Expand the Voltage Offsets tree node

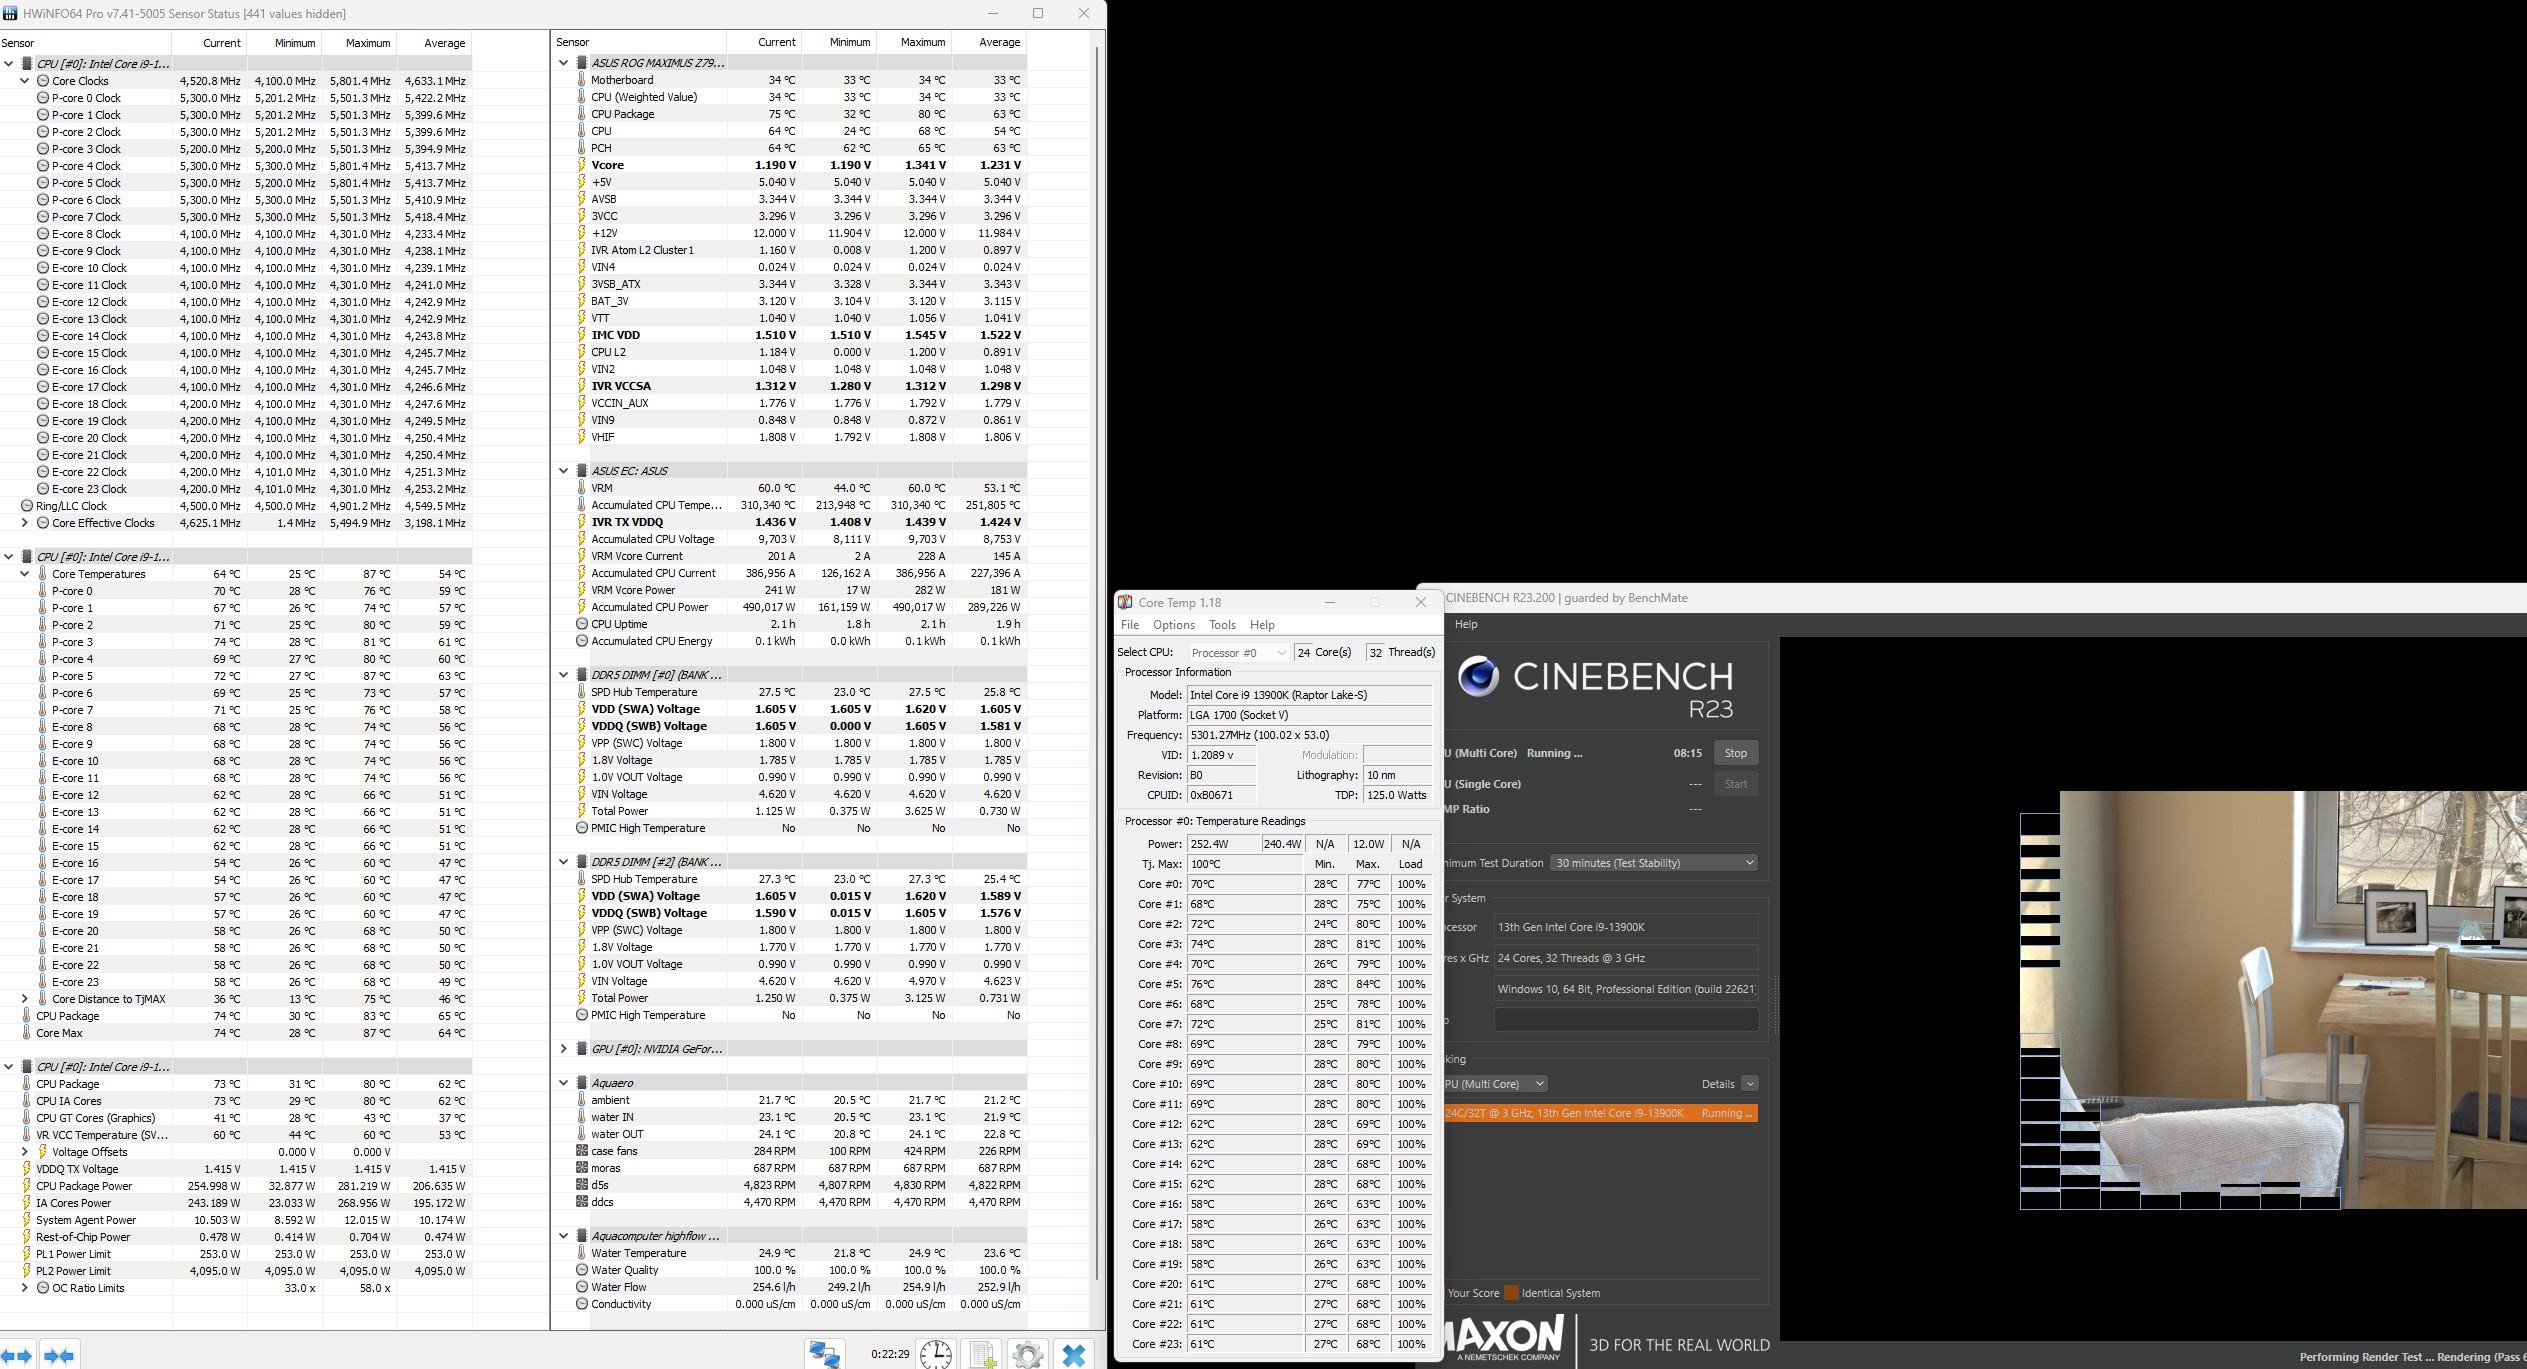pos(25,1152)
